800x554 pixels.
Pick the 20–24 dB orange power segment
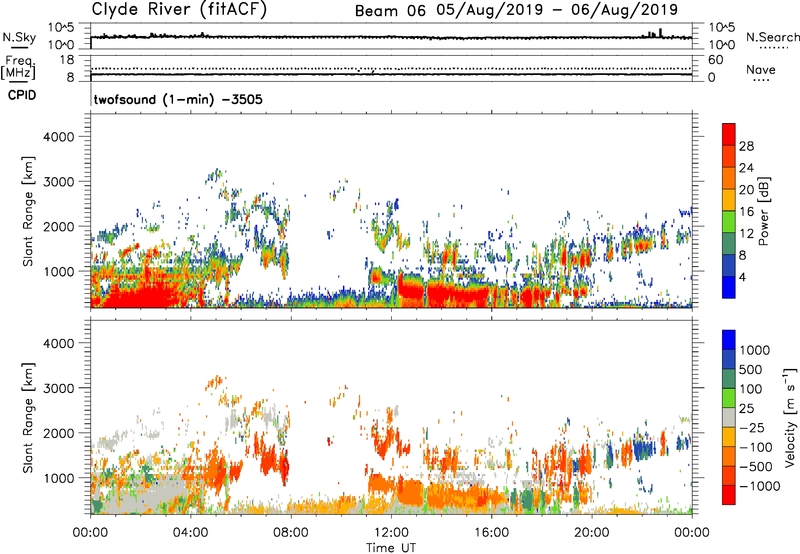[729, 178]
